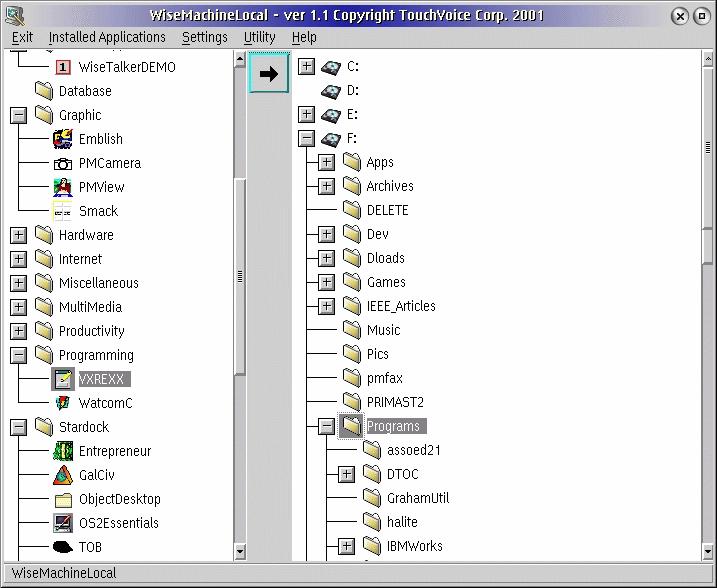Click the C: drive icon
Screen dimensions: 717x588
[x=331, y=67]
